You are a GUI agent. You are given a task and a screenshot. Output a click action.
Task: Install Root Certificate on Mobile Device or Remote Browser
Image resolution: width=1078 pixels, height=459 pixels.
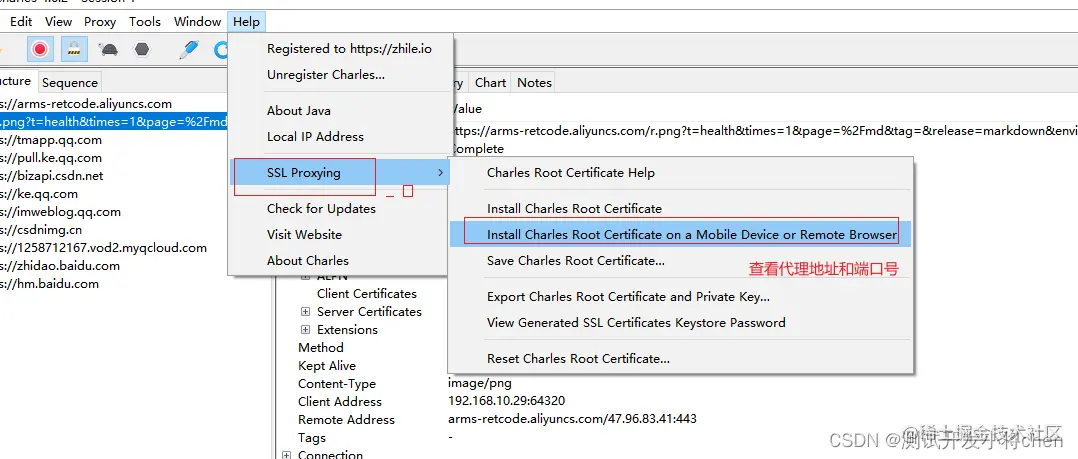[681, 234]
